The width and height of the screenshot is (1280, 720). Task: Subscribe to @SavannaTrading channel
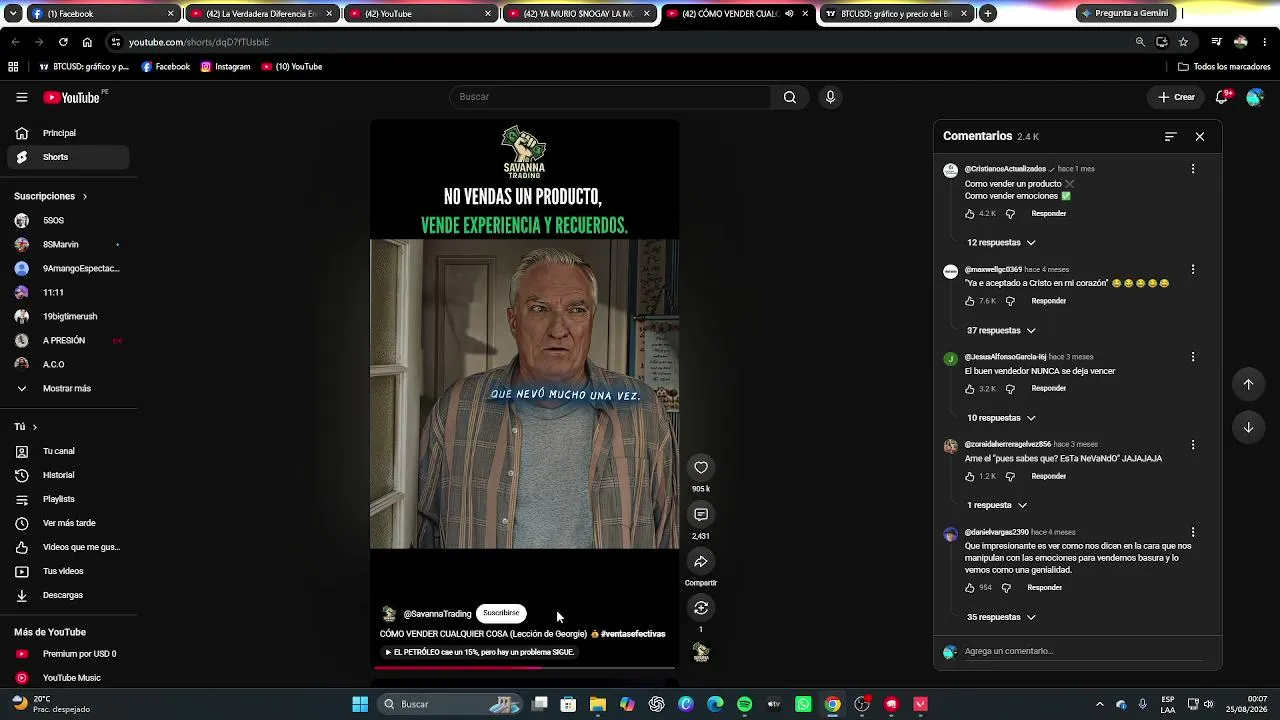[x=501, y=613]
